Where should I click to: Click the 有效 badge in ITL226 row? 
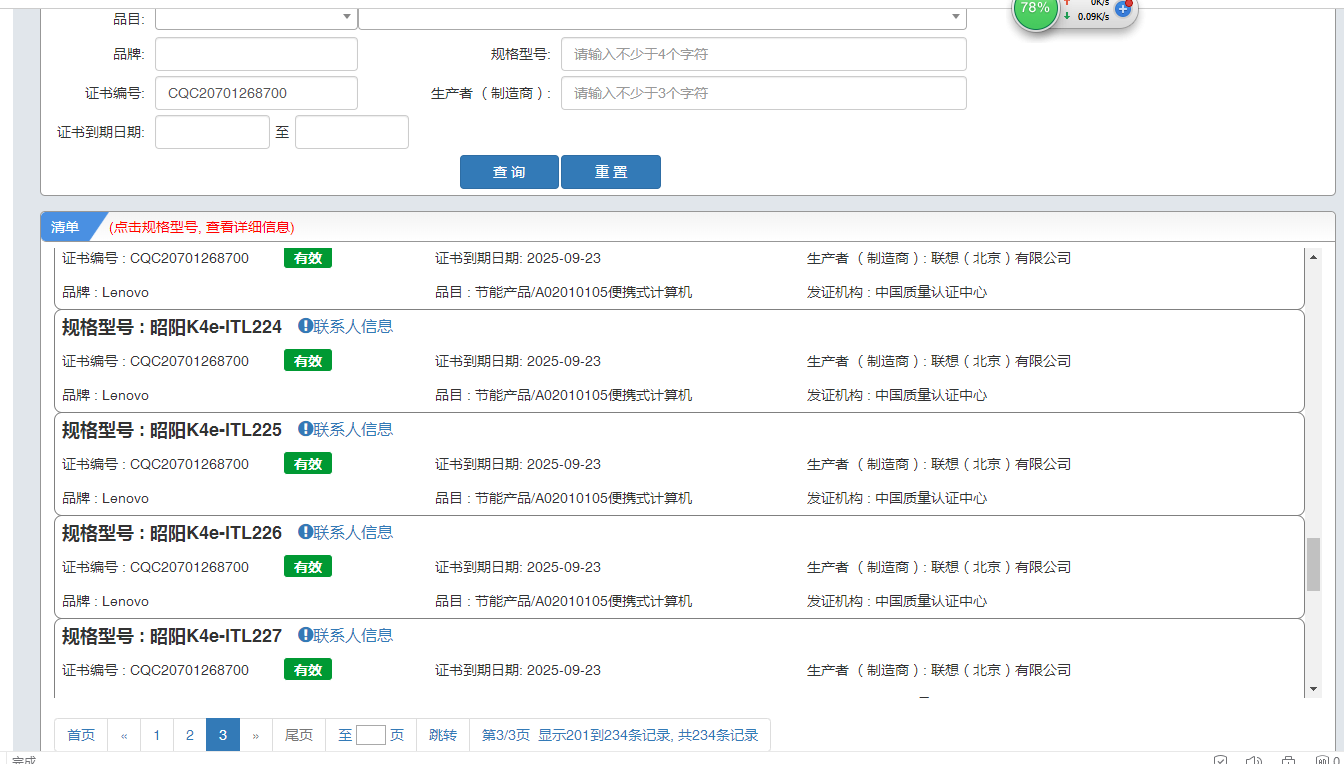pos(308,567)
